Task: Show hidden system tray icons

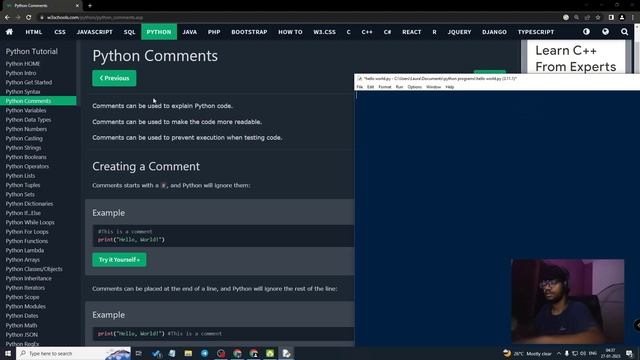Action: coord(559,353)
